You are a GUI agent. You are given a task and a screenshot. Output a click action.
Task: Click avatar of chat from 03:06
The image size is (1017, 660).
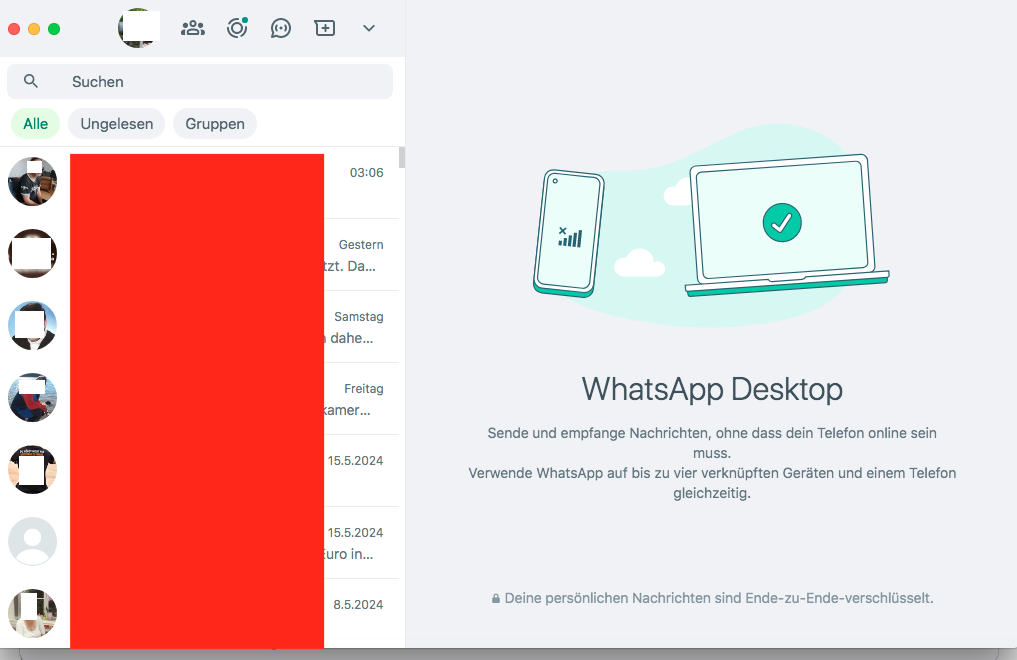pyautogui.click(x=32, y=182)
